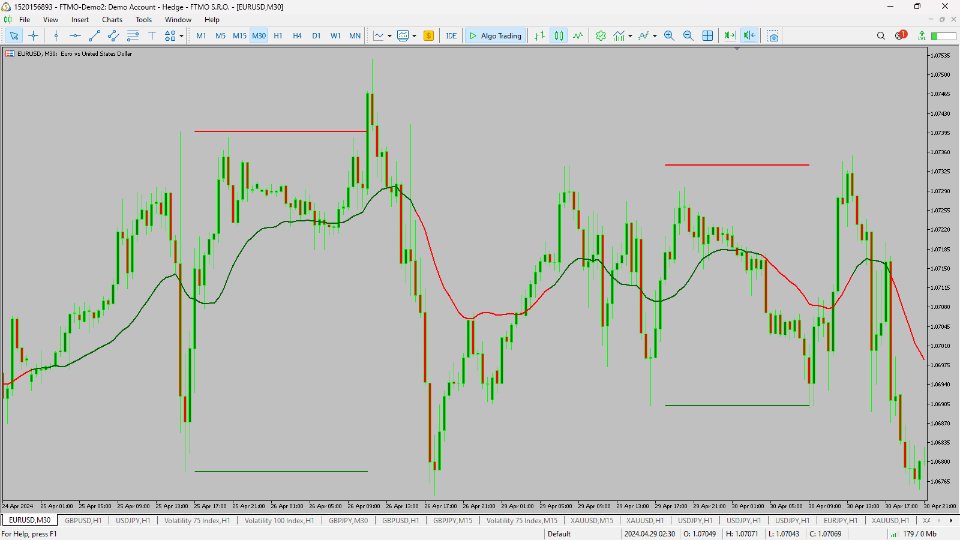Click the MetaTrader logo beside File menu
Screen dimensions: 960x540
[x=7, y=20]
